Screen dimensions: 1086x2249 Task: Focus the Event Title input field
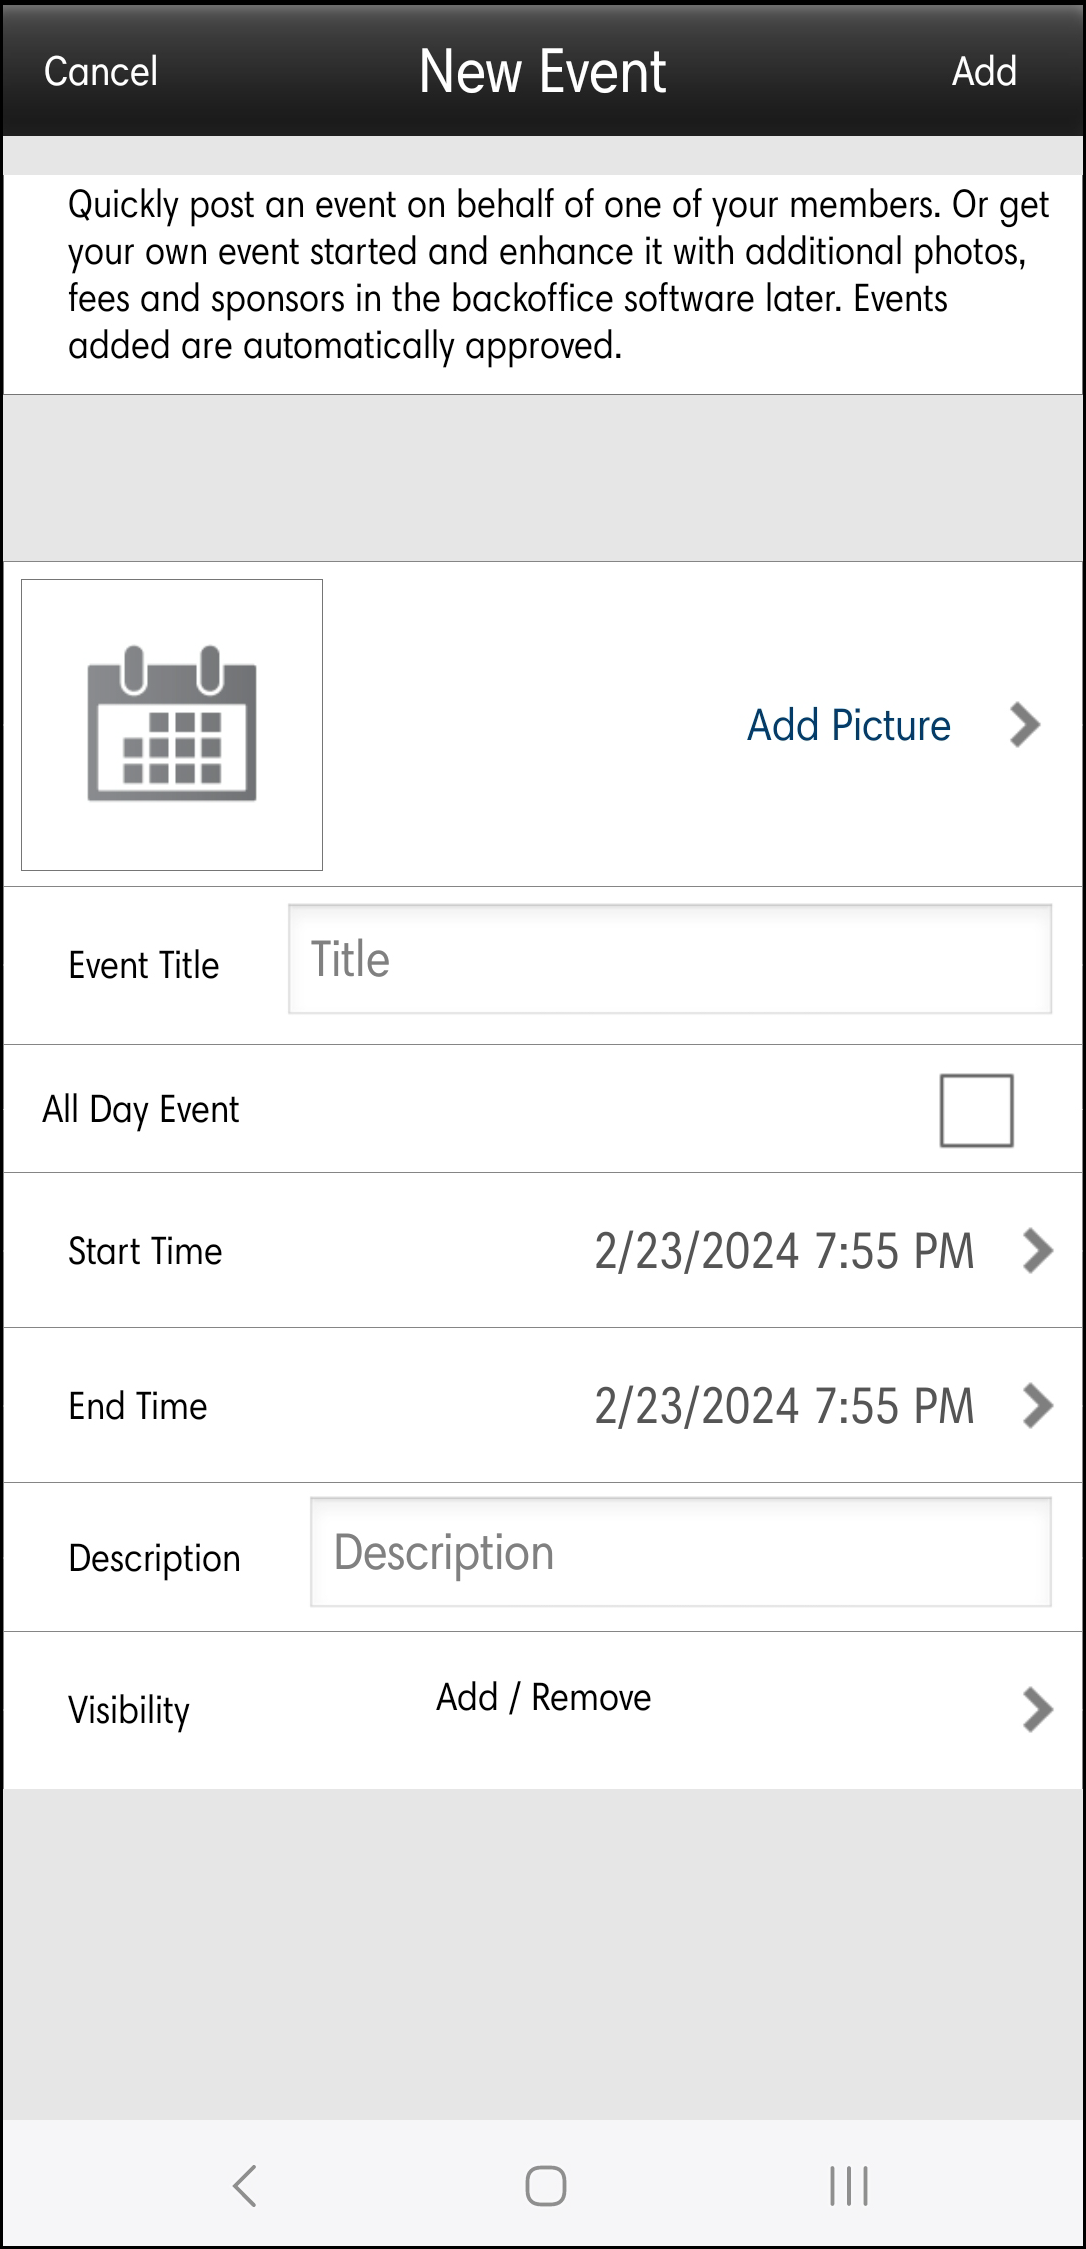pos(670,960)
